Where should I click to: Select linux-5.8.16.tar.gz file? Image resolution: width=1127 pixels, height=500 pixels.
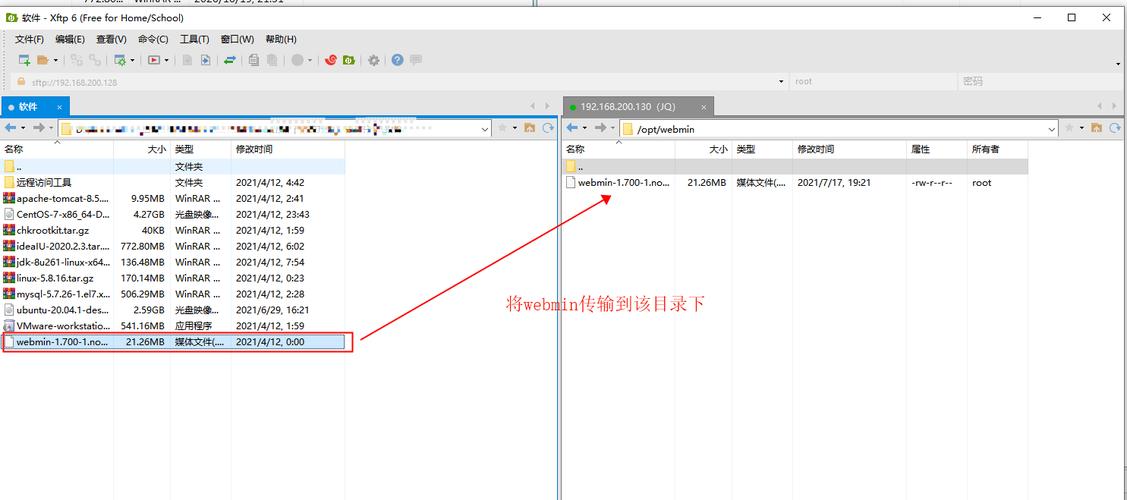172,278
